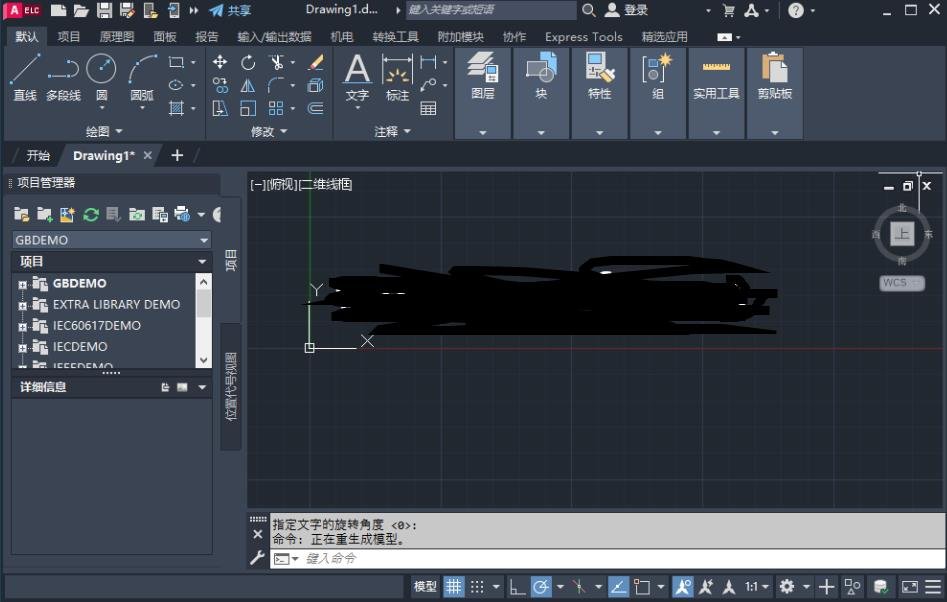The height and width of the screenshot is (602, 947).
Task: Click the WCS button under ViewCube
Action: 902,283
